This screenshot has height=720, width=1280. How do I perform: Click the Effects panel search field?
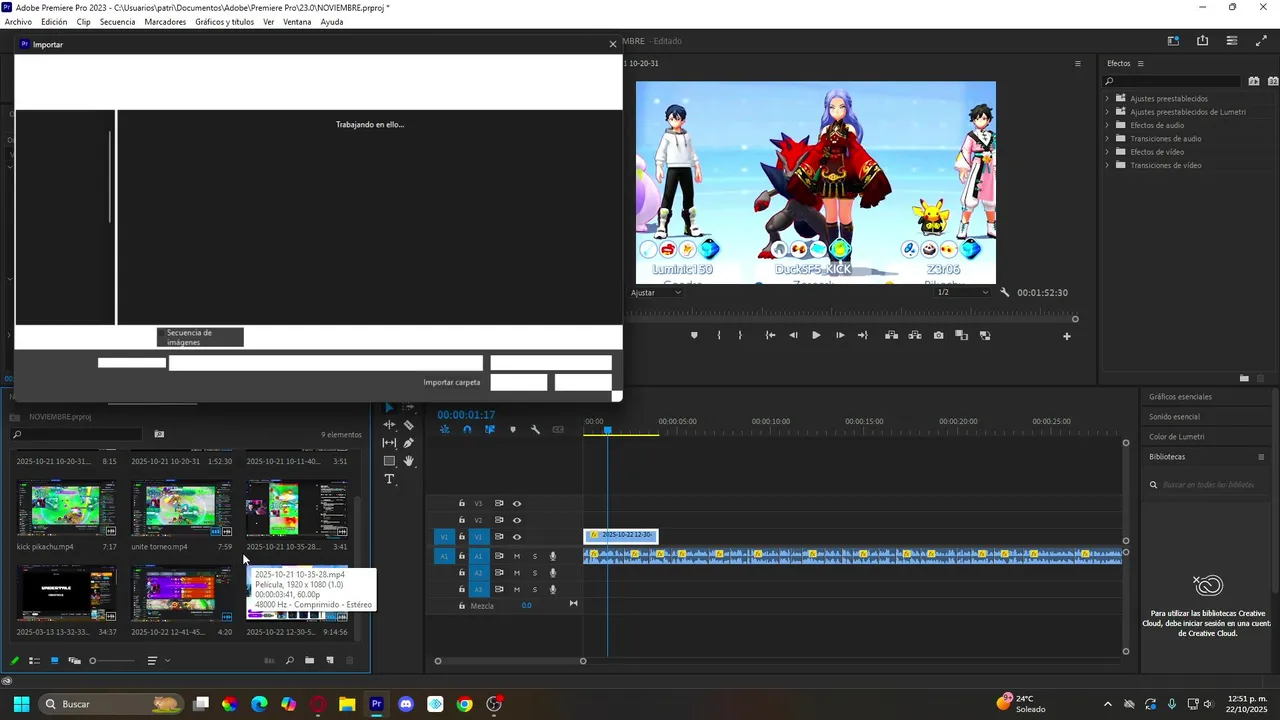tap(1172, 81)
